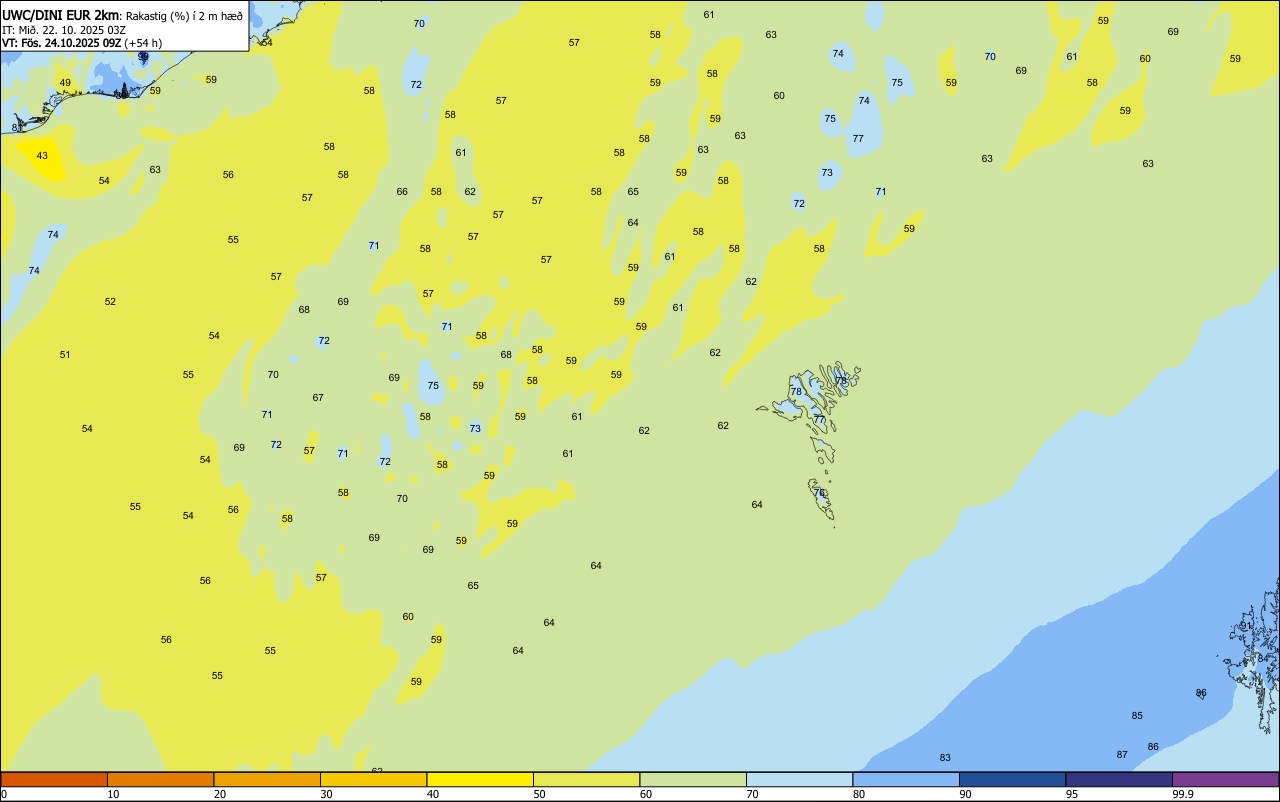
Task: Click the legend tick label '40'
Action: [433, 794]
